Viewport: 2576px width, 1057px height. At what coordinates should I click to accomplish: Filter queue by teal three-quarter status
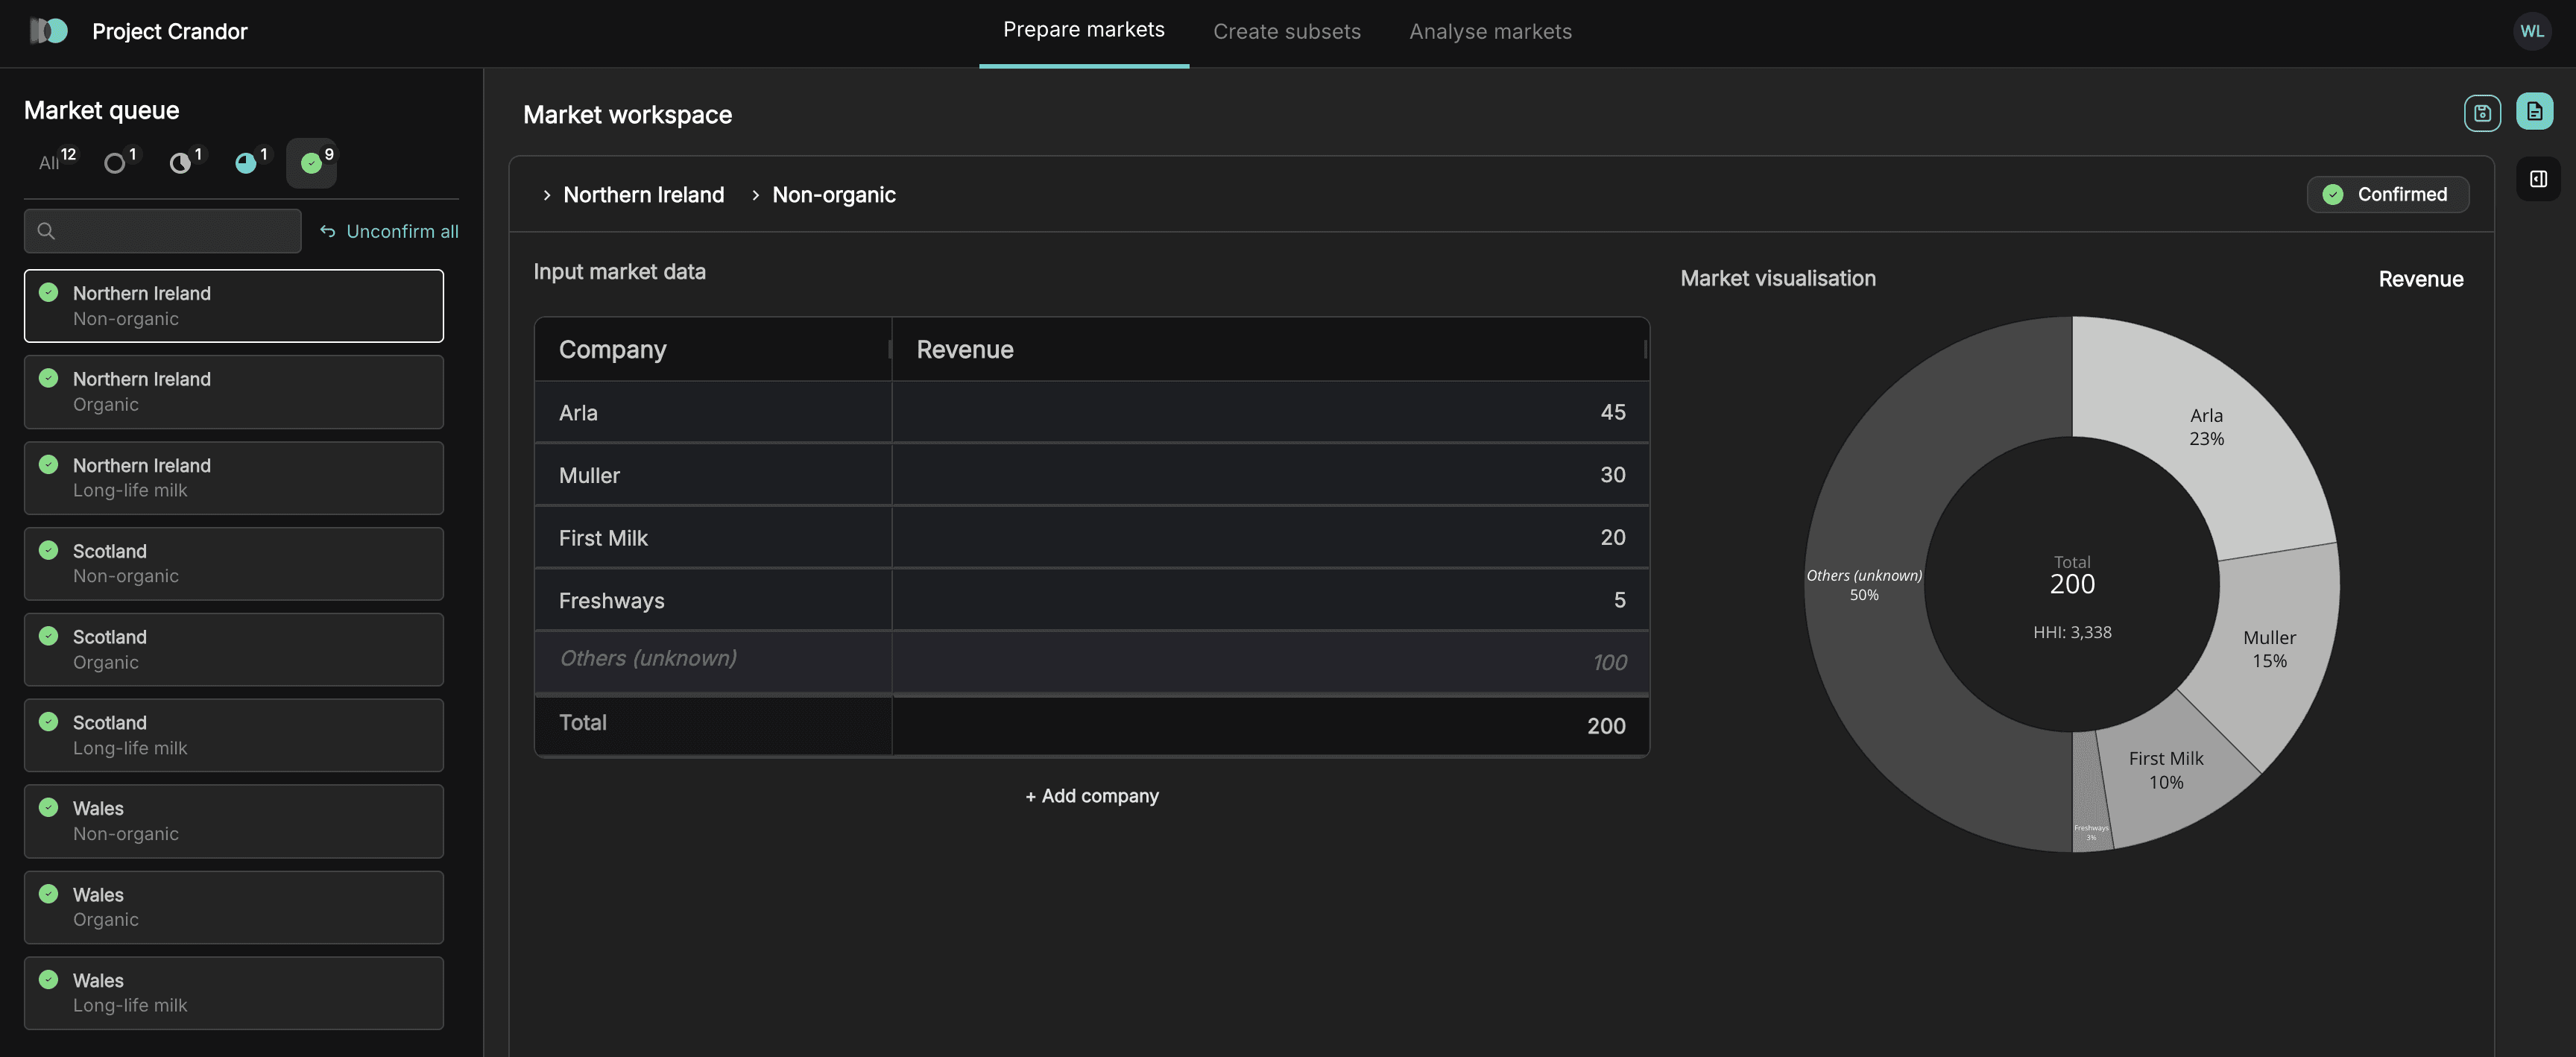246,163
